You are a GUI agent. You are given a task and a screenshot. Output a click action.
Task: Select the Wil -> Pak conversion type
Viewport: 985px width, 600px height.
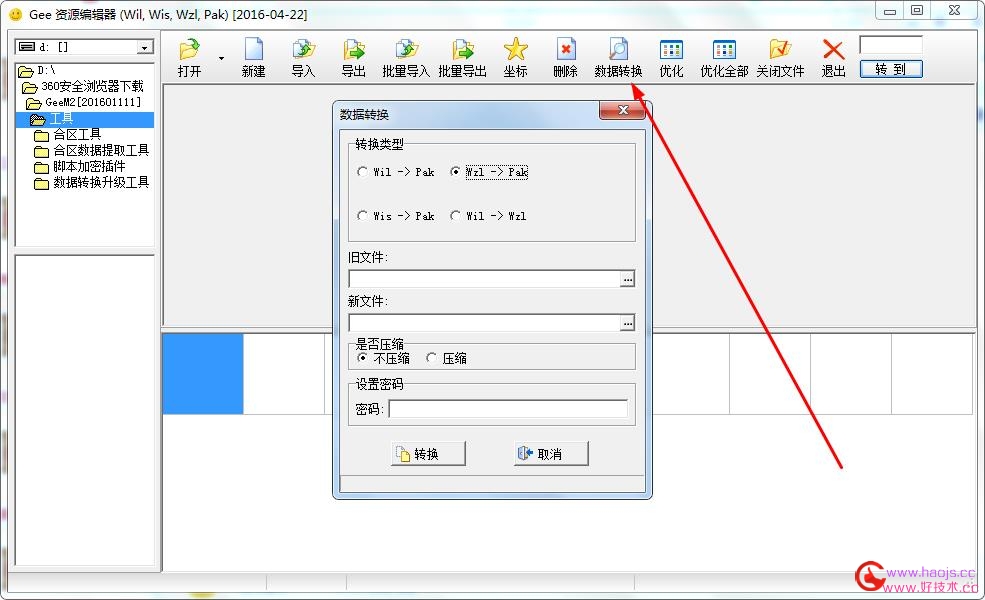(x=396, y=172)
